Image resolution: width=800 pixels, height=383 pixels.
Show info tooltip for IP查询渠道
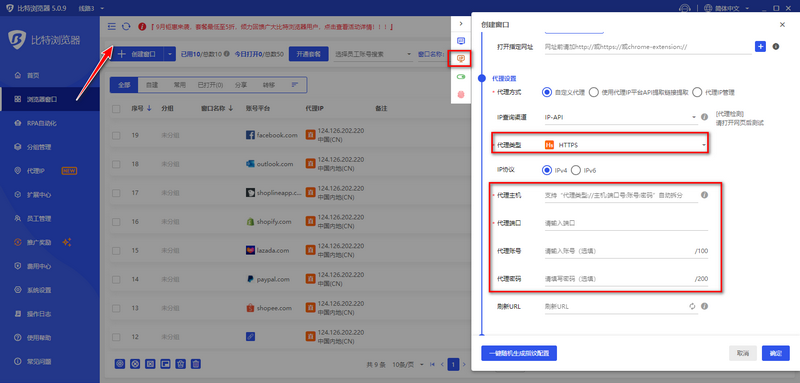705,117
